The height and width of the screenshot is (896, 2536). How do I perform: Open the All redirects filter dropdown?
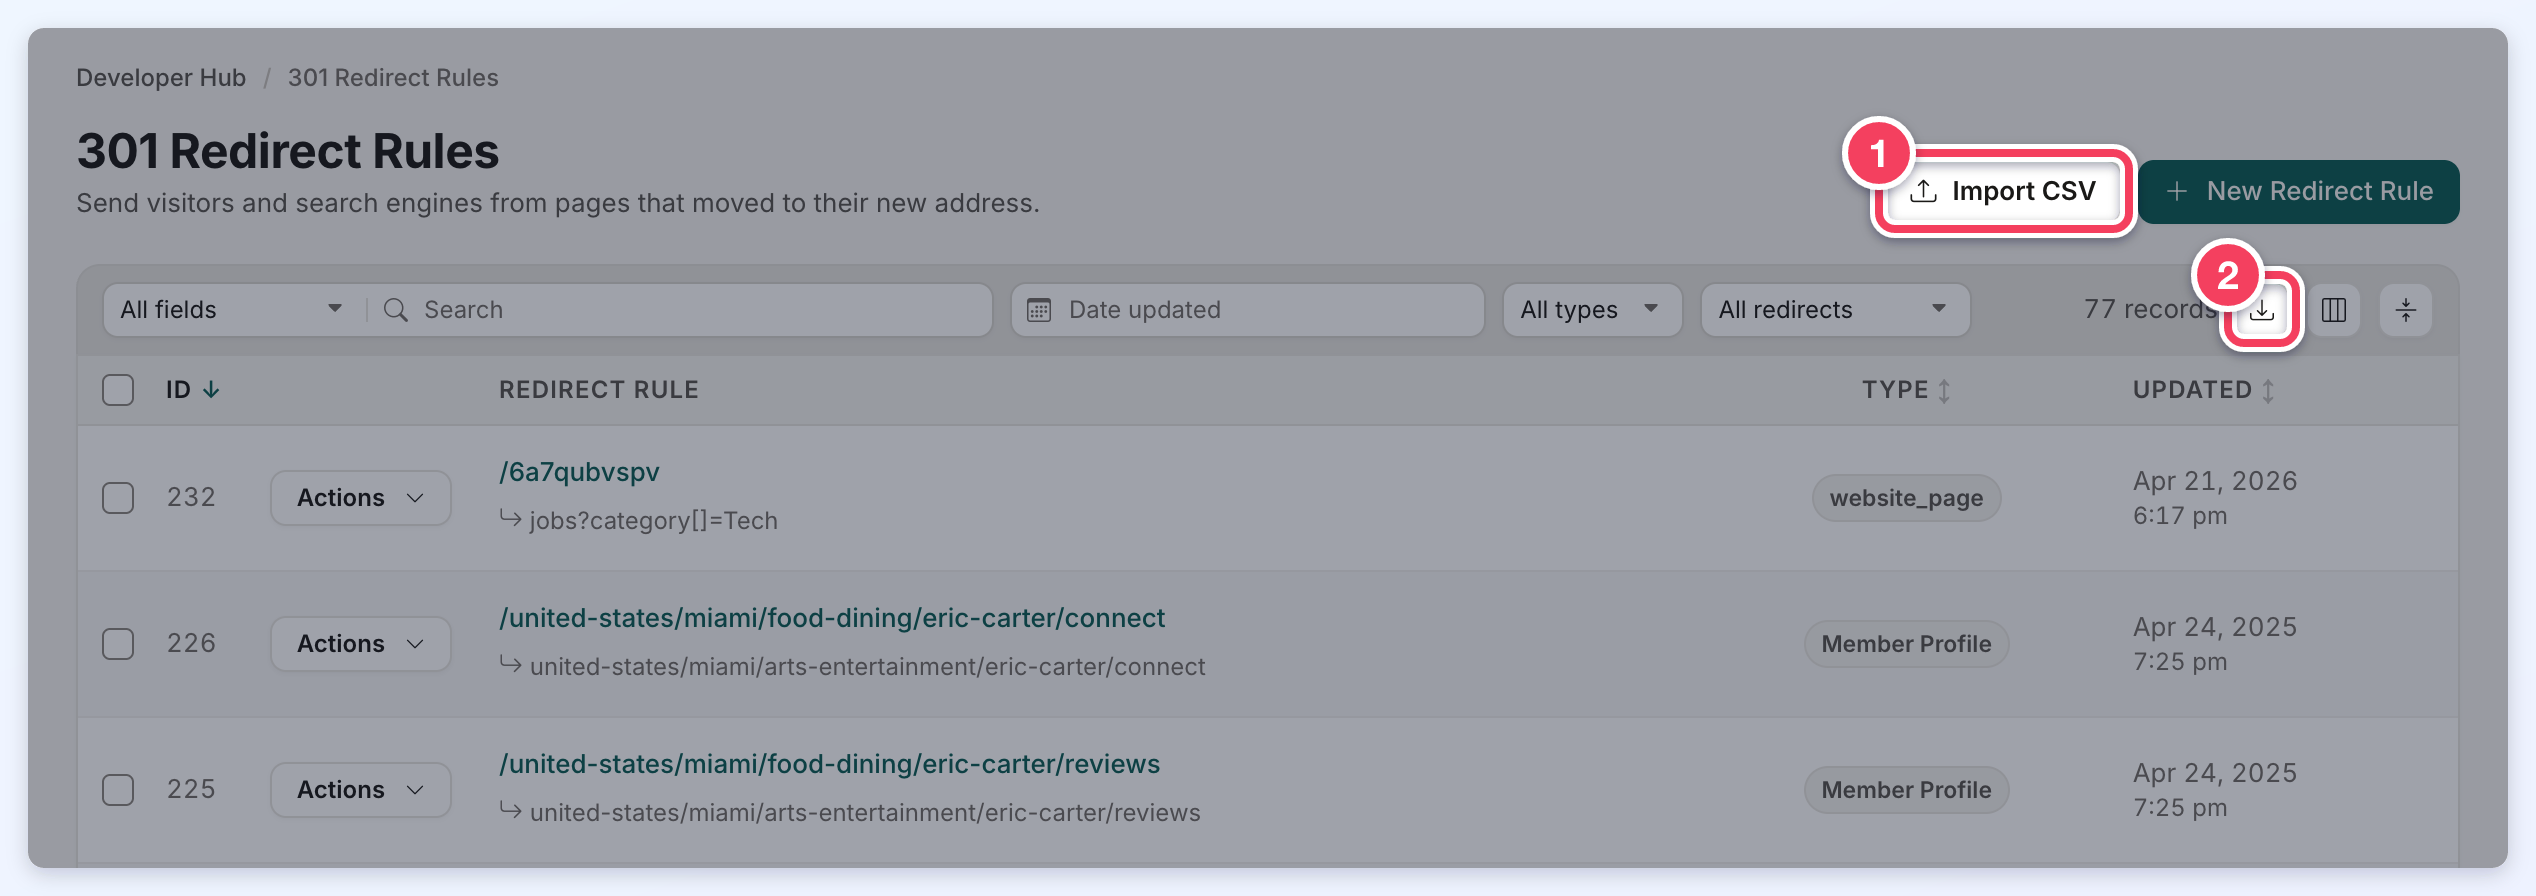(x=1835, y=310)
